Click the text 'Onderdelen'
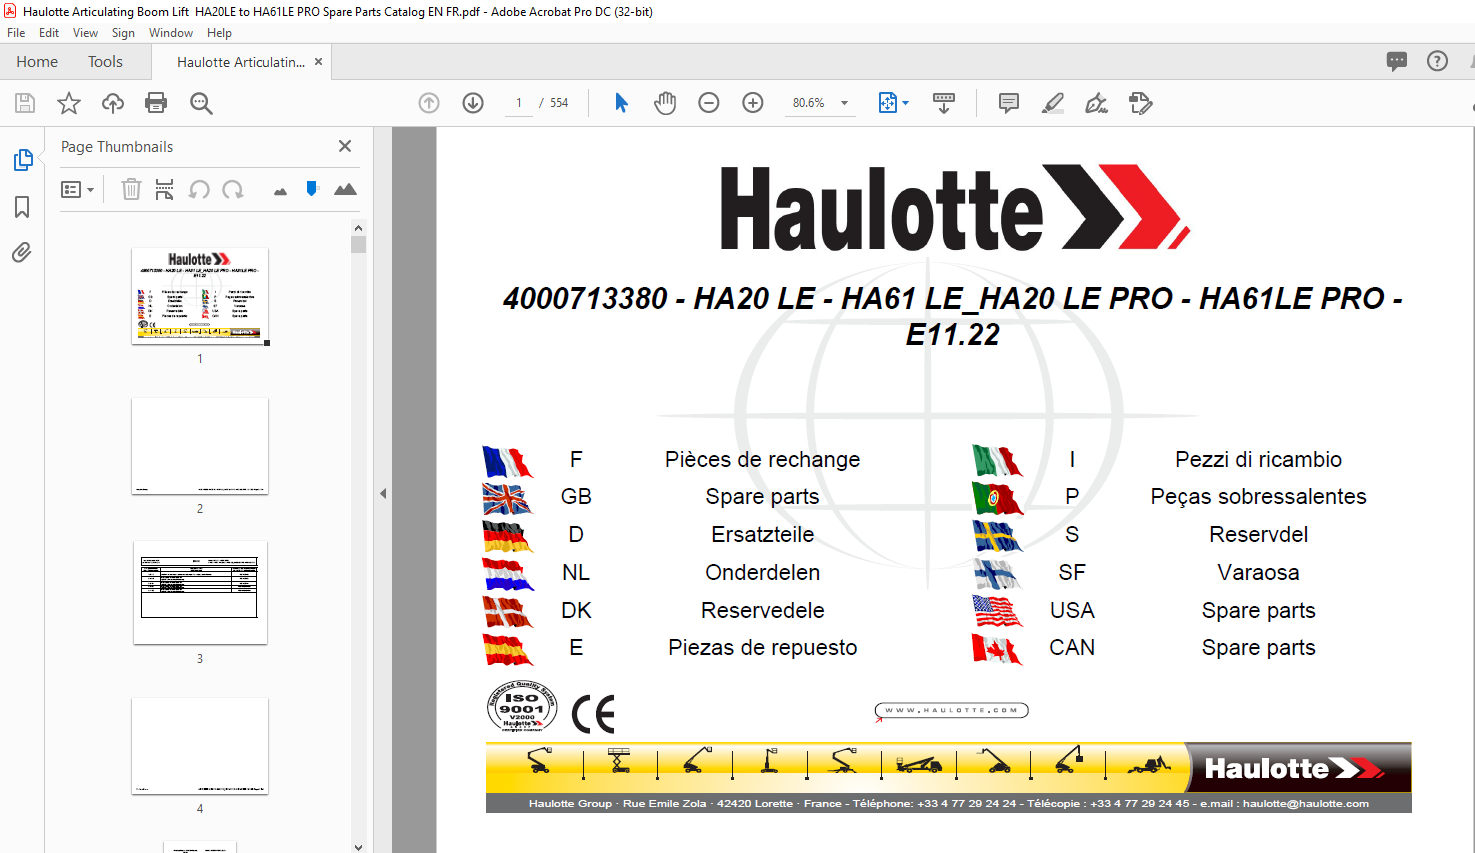1475x853 pixels. pyautogui.click(x=762, y=572)
